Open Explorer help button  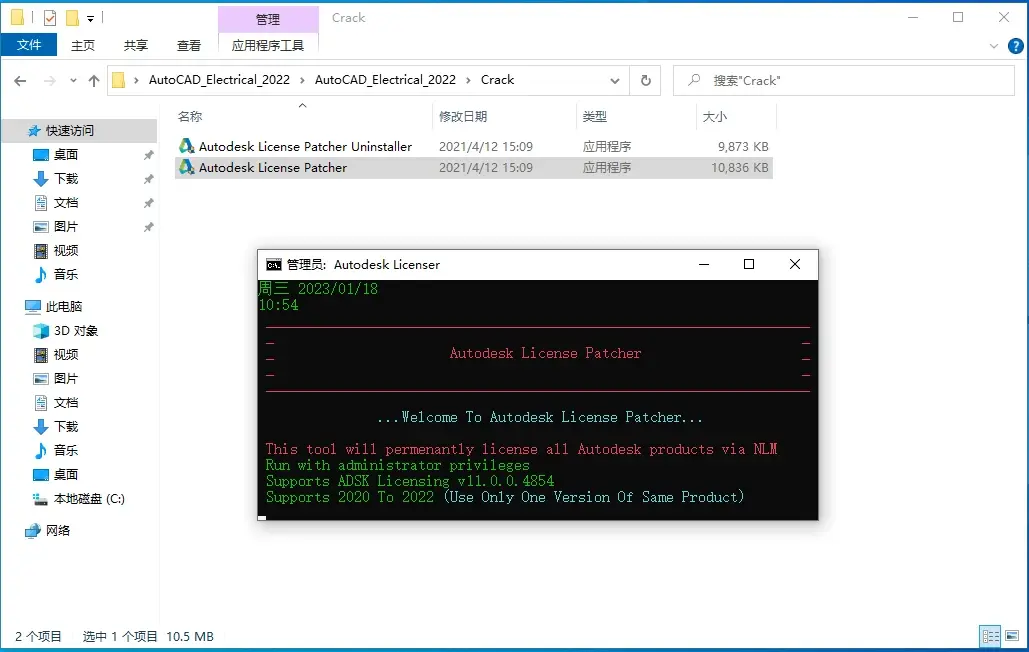tap(1015, 46)
